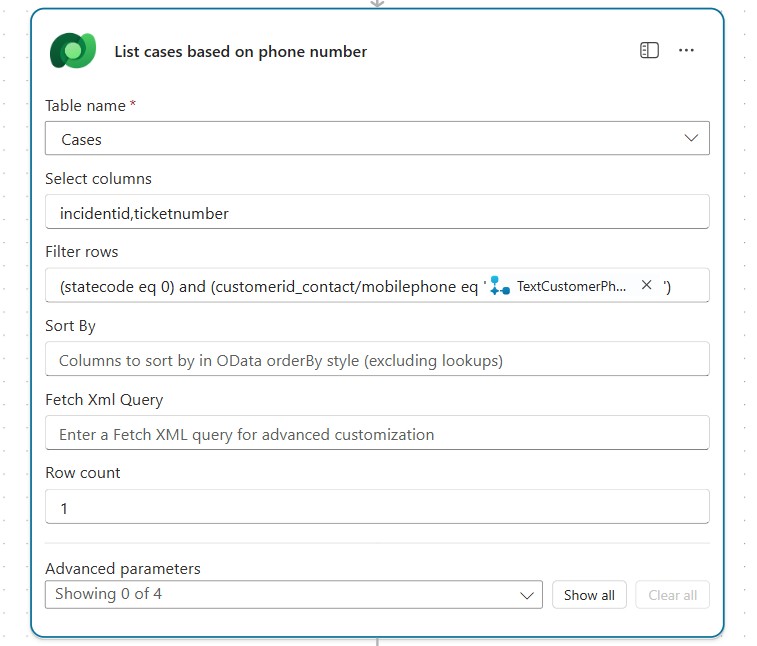Select the Row count field
Viewport: 757px width, 646px height.
(377, 508)
